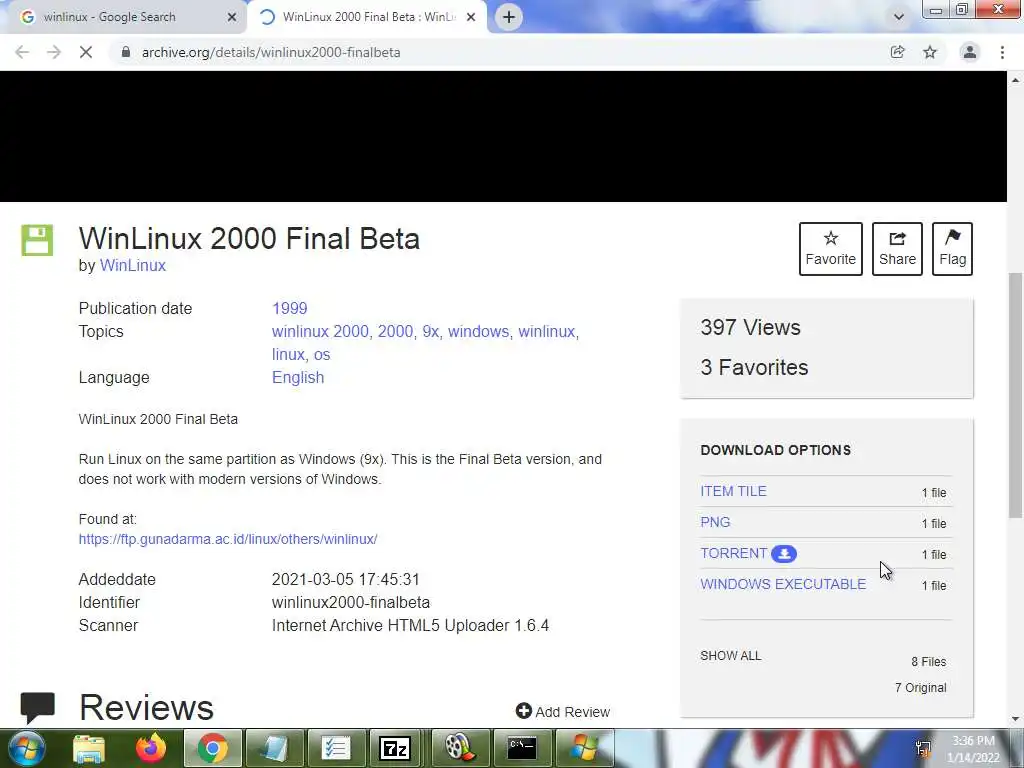Open Firefox from the taskbar
1024x768 pixels.
(151, 748)
